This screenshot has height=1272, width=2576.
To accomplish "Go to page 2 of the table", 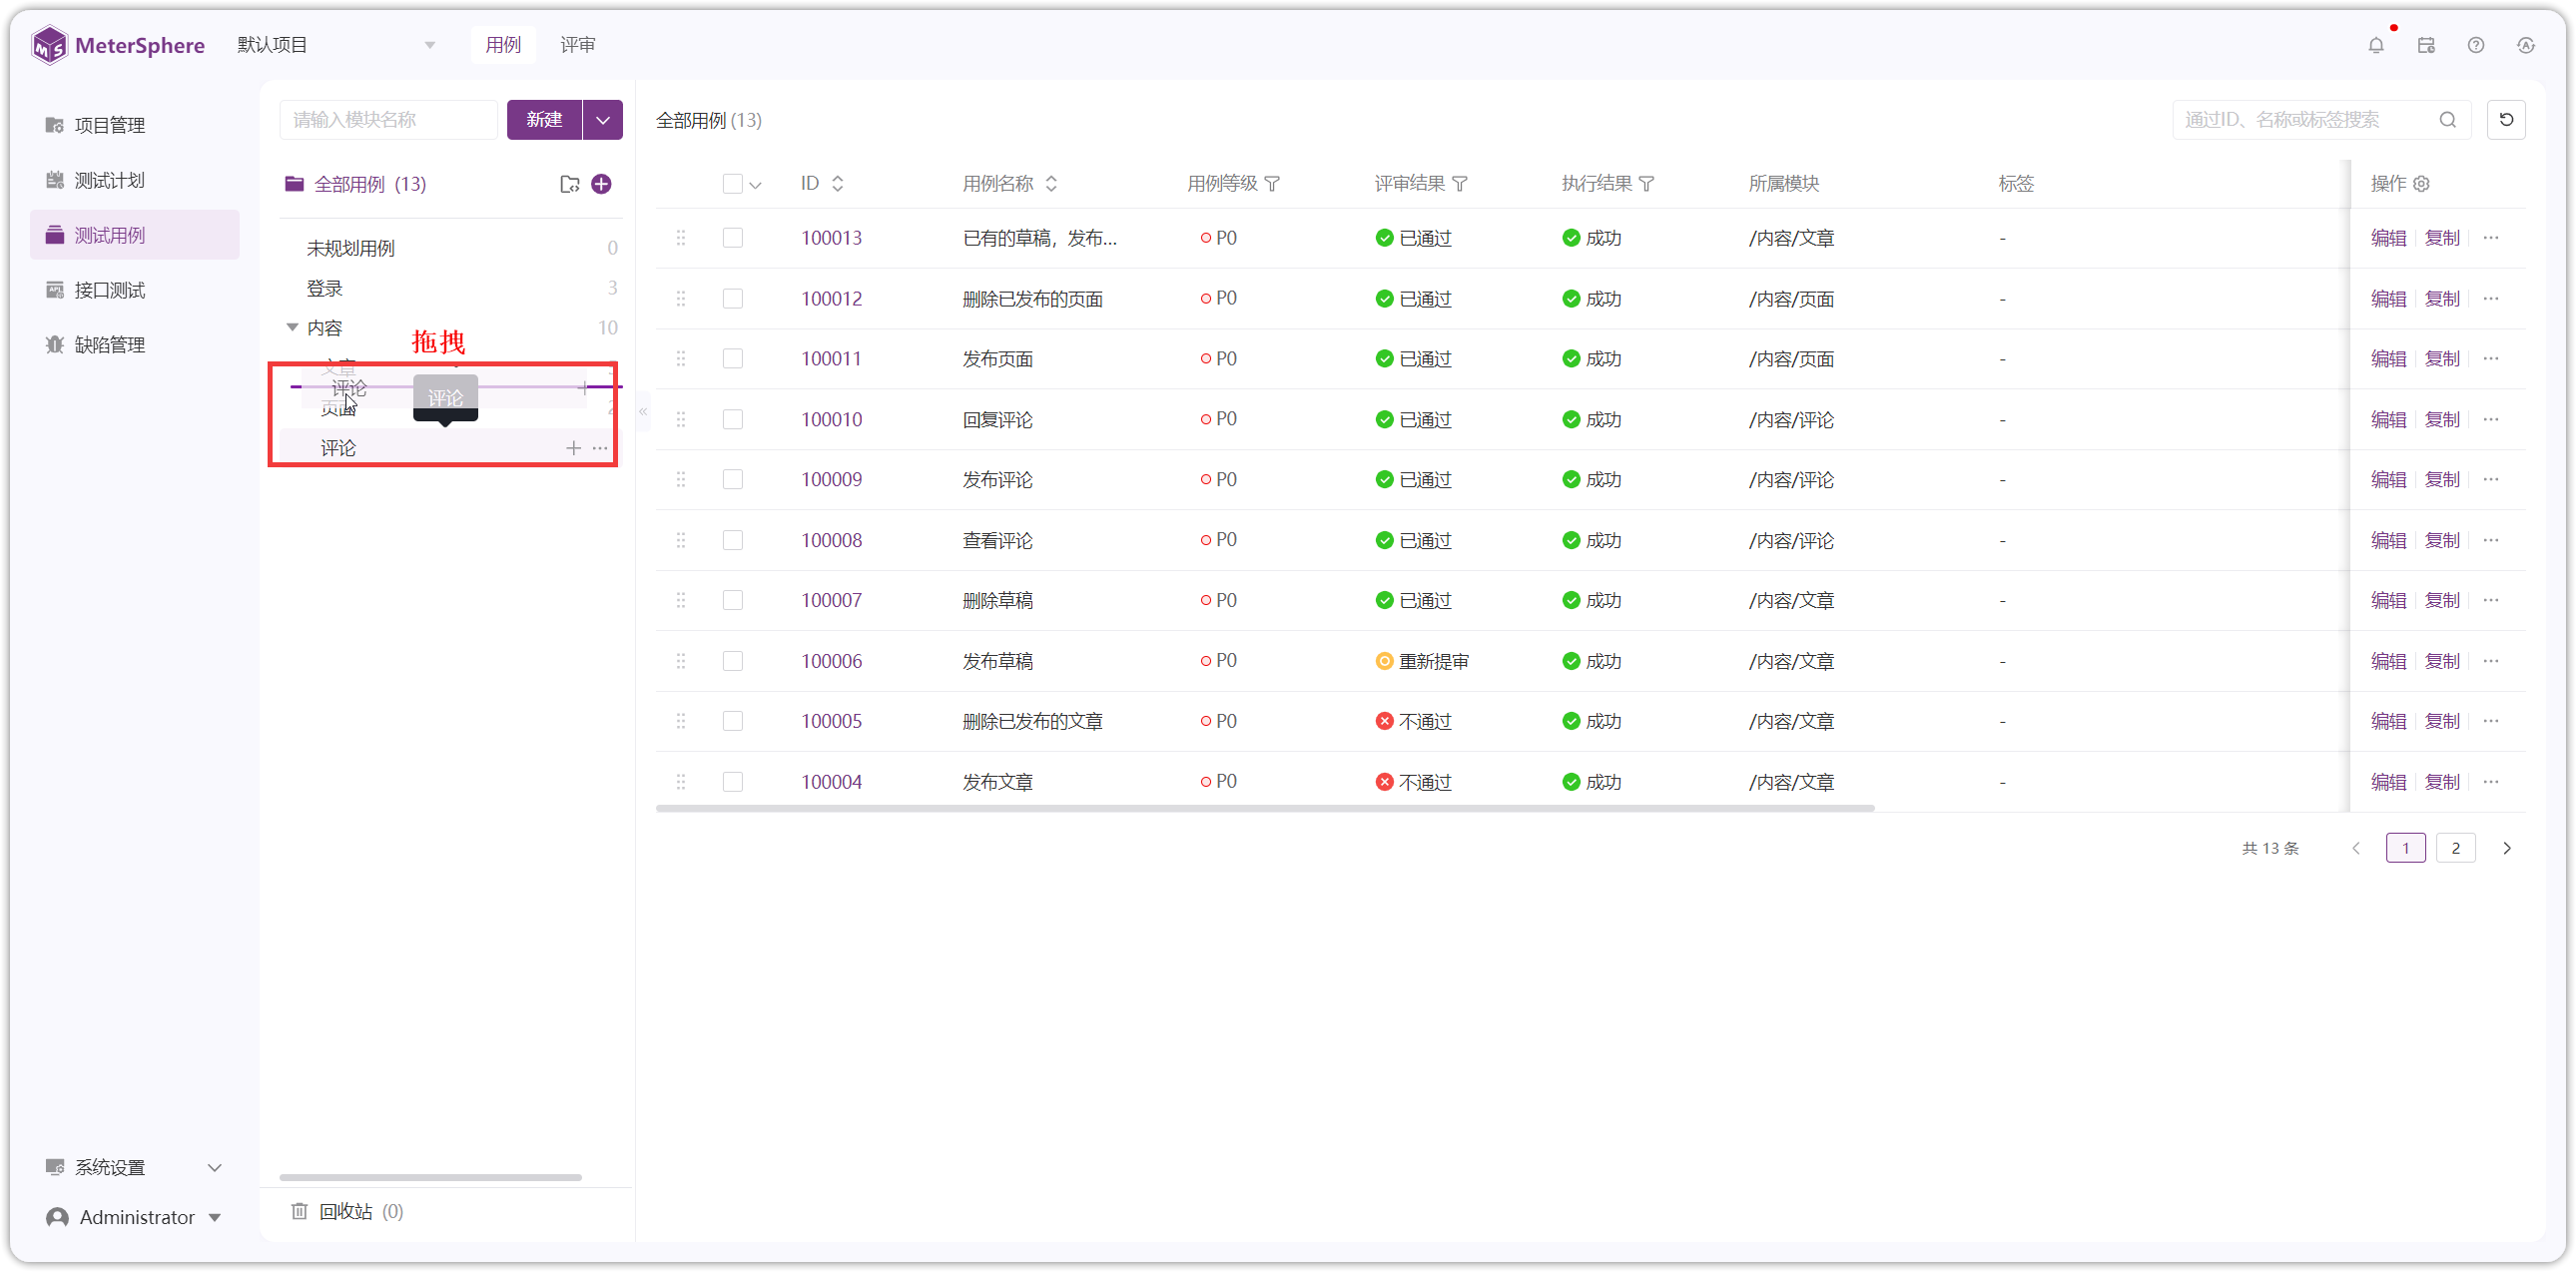I will 2455,849.
